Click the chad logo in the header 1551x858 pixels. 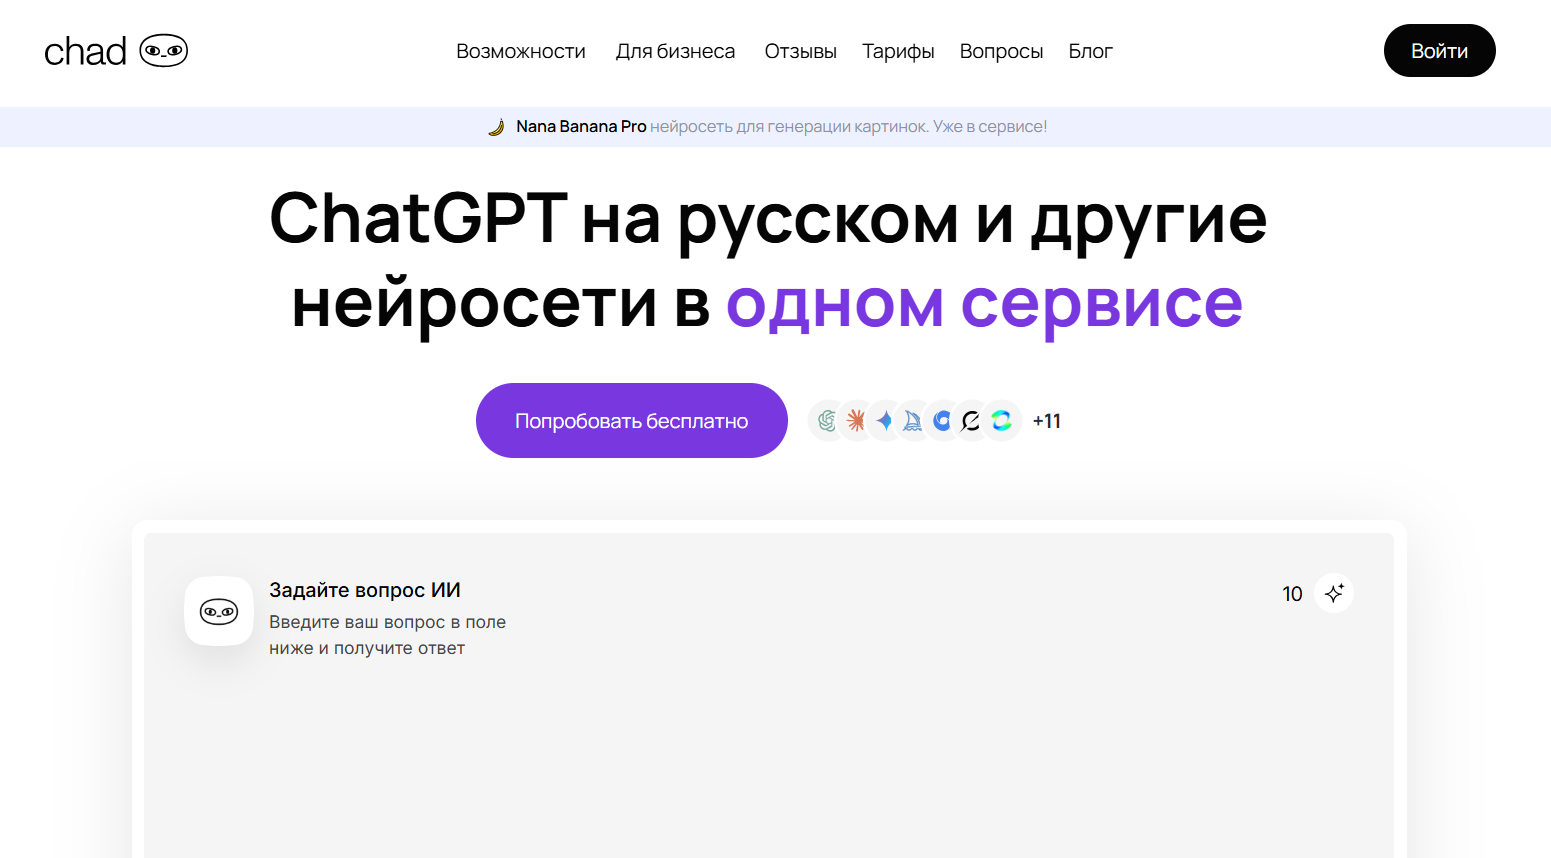click(116, 51)
